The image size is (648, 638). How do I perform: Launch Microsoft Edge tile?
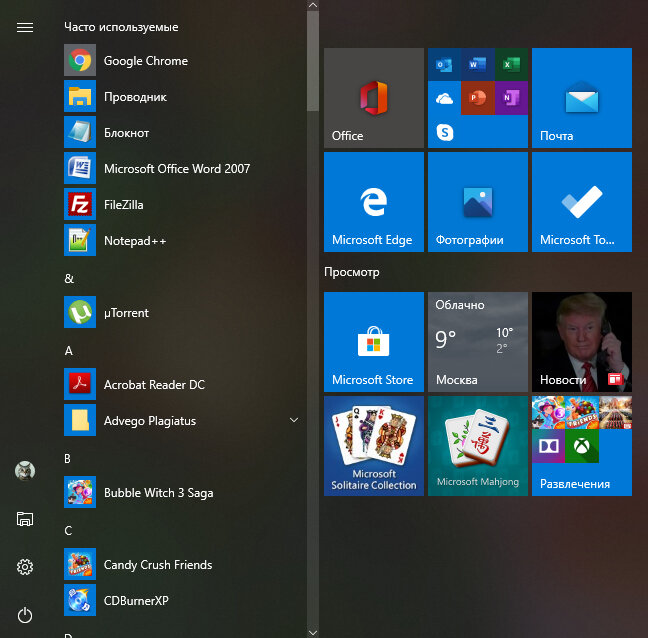click(374, 202)
